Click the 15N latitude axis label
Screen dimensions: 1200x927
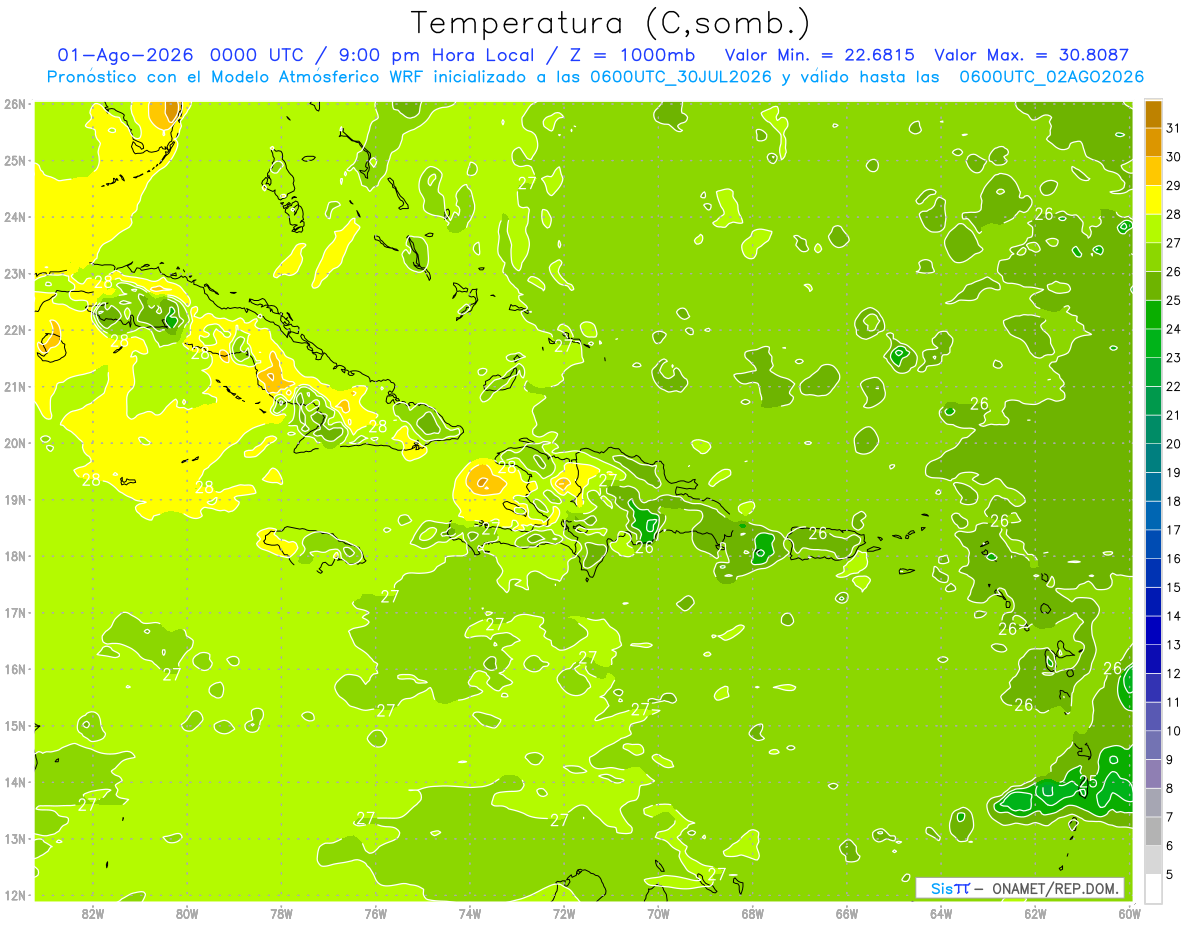[15, 725]
